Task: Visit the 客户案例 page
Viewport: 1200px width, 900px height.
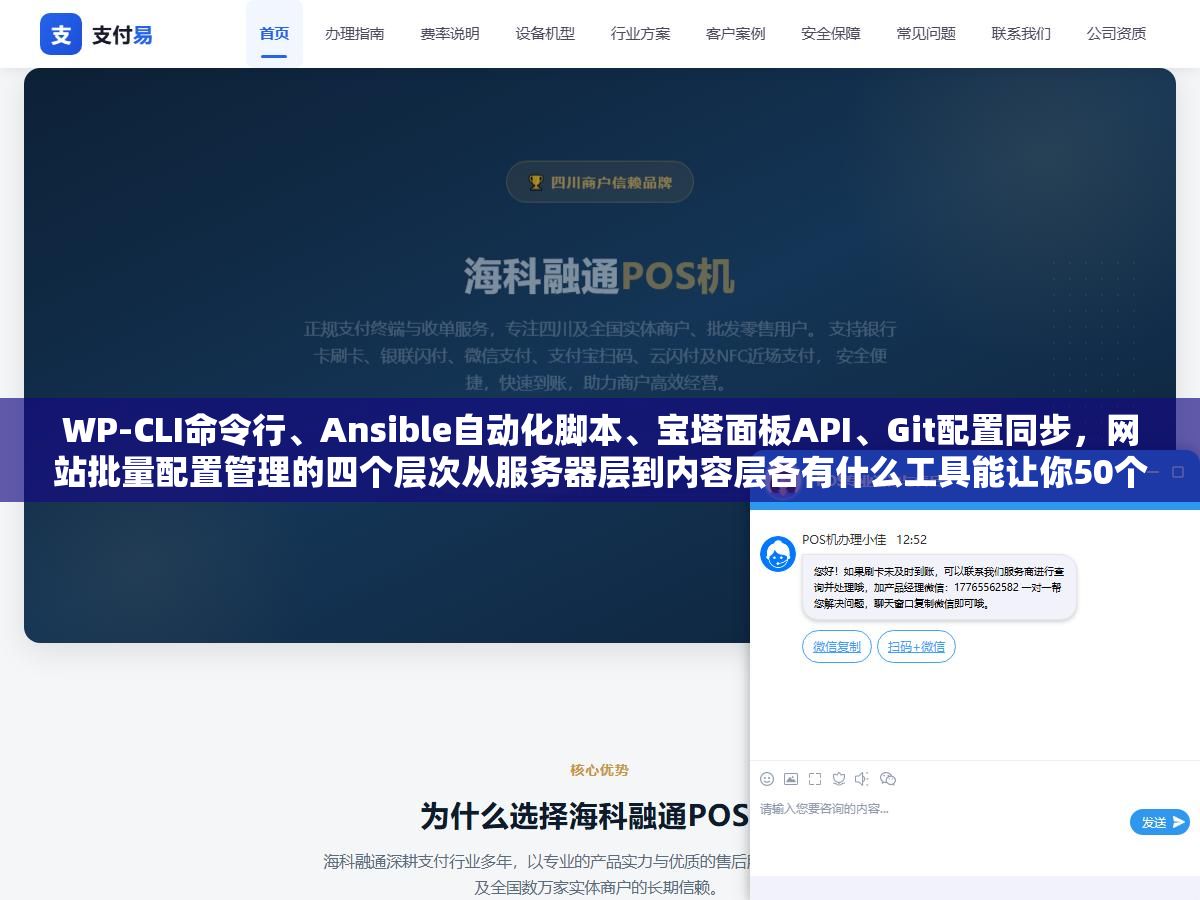Action: coord(736,33)
